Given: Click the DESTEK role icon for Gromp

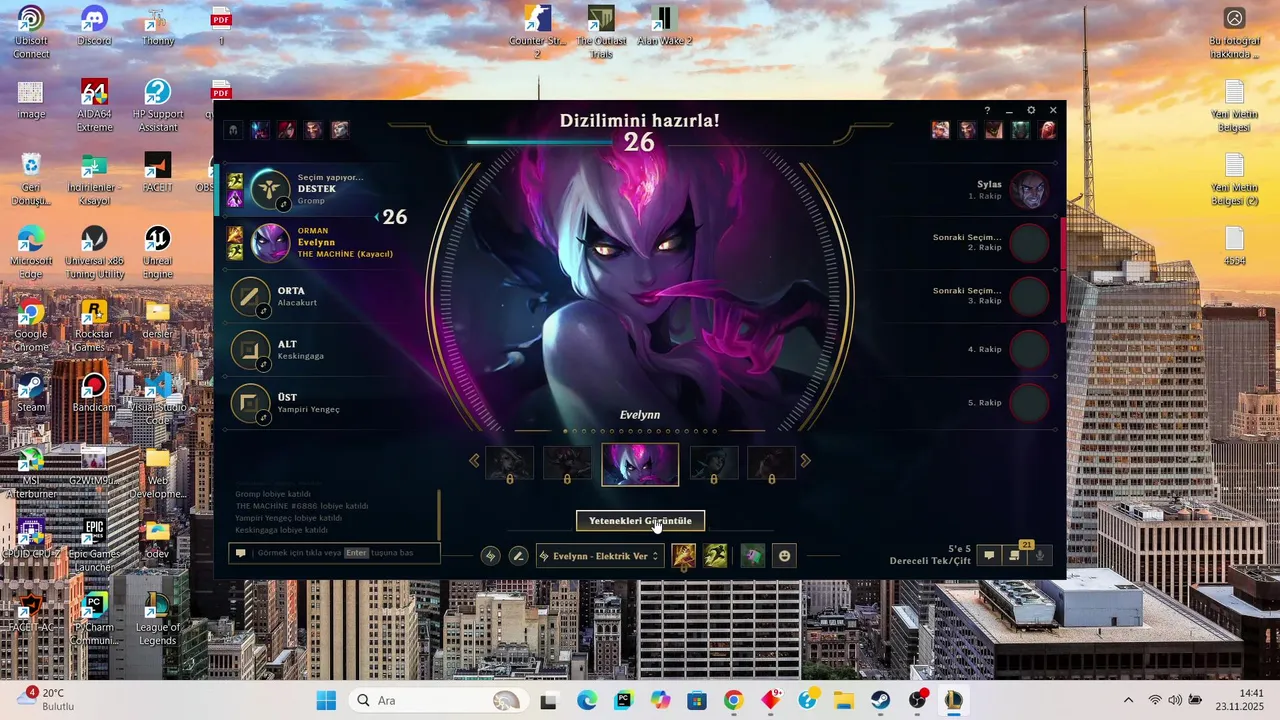Looking at the screenshot, I should pos(270,189).
